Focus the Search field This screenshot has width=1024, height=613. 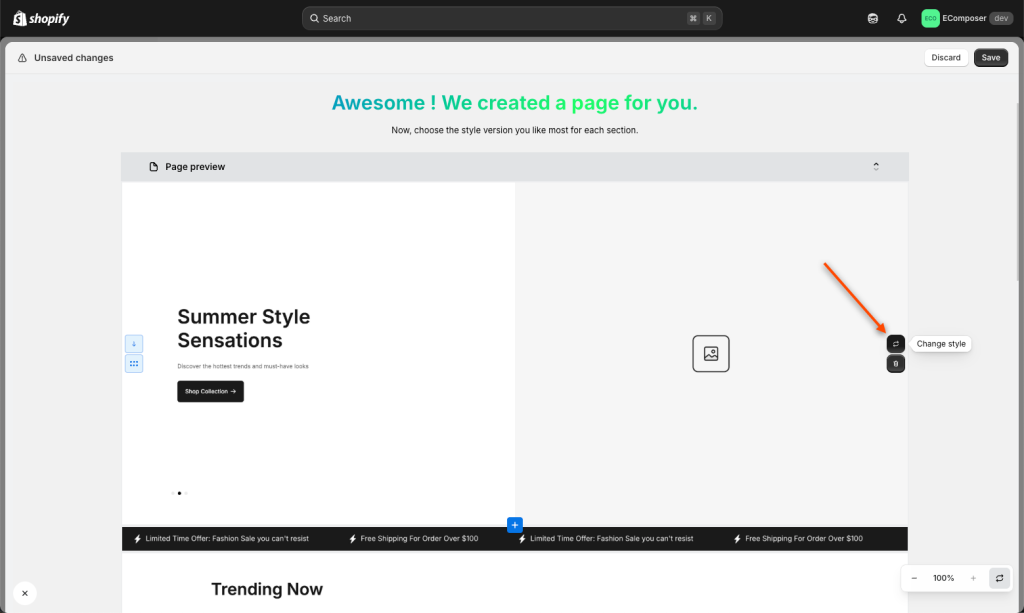point(512,18)
